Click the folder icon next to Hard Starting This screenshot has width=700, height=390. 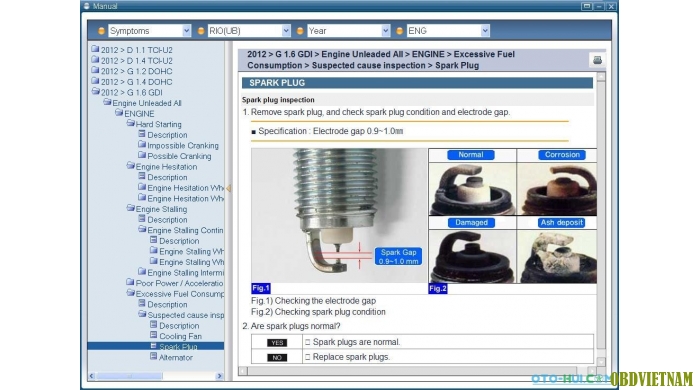point(130,123)
